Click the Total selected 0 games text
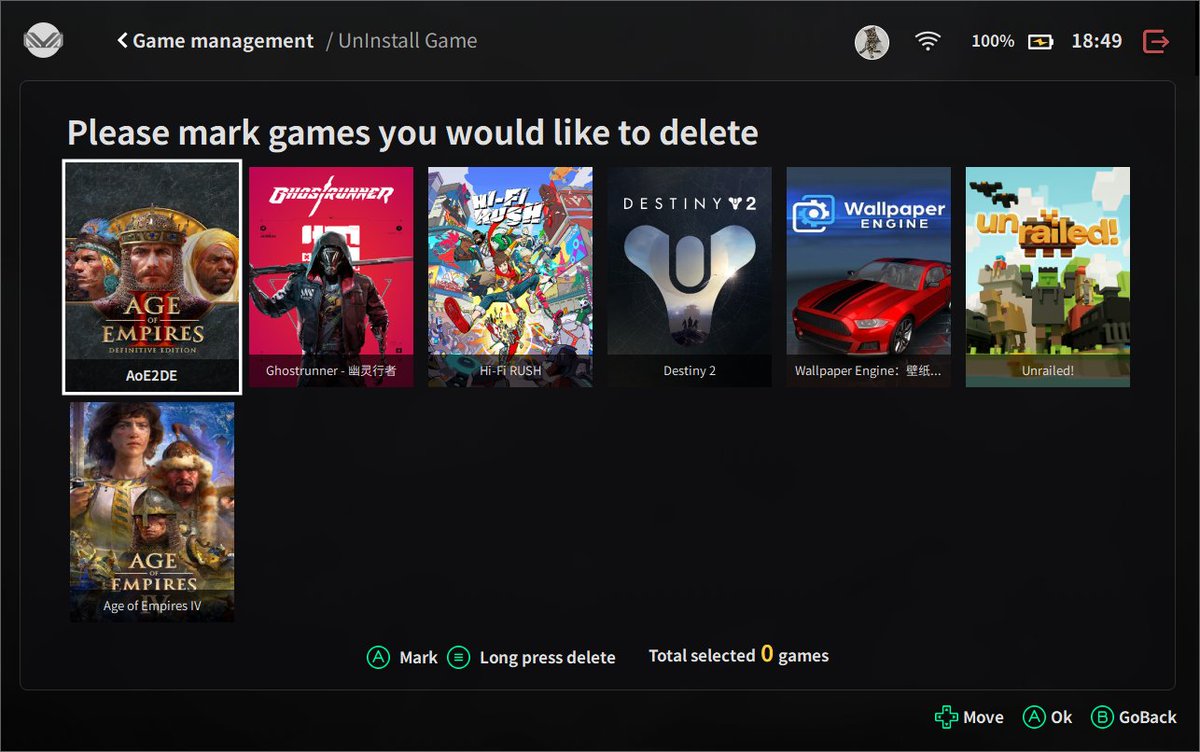This screenshot has height=752, width=1200. click(x=739, y=655)
